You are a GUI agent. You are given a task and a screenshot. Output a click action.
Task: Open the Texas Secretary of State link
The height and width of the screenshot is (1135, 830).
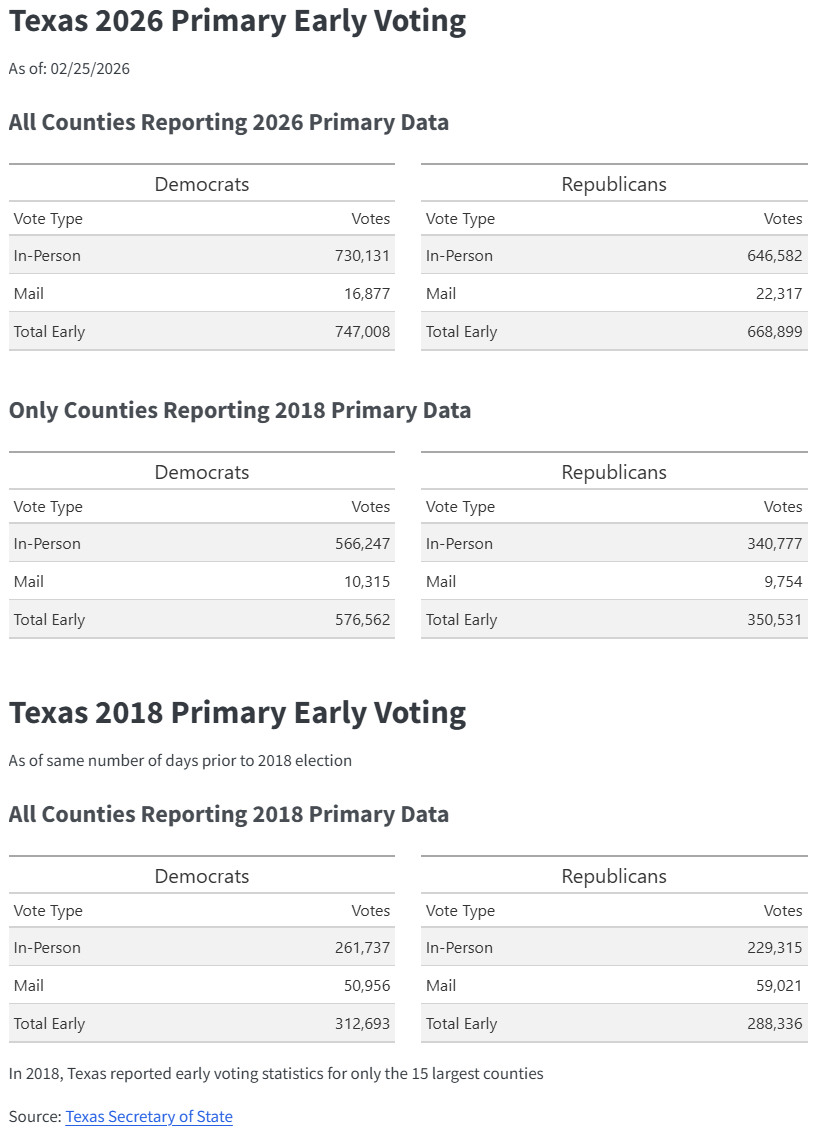tap(149, 1116)
